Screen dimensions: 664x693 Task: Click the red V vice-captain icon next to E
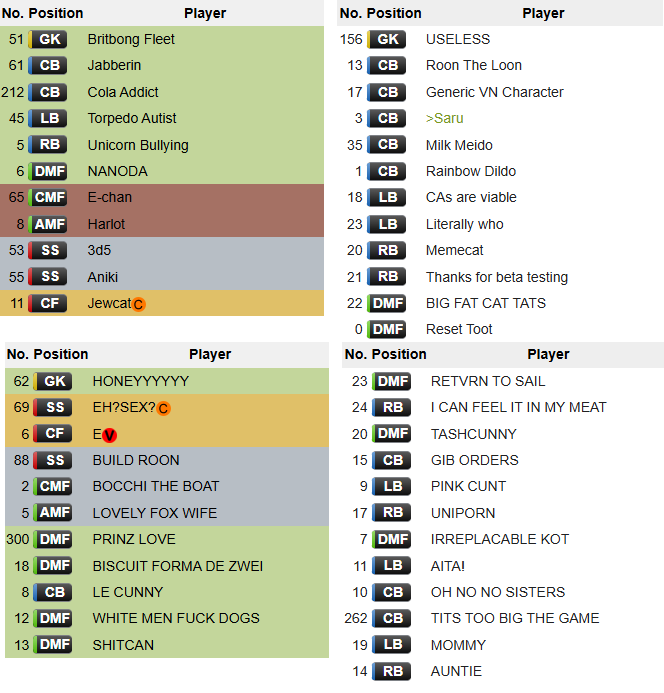click(x=109, y=435)
